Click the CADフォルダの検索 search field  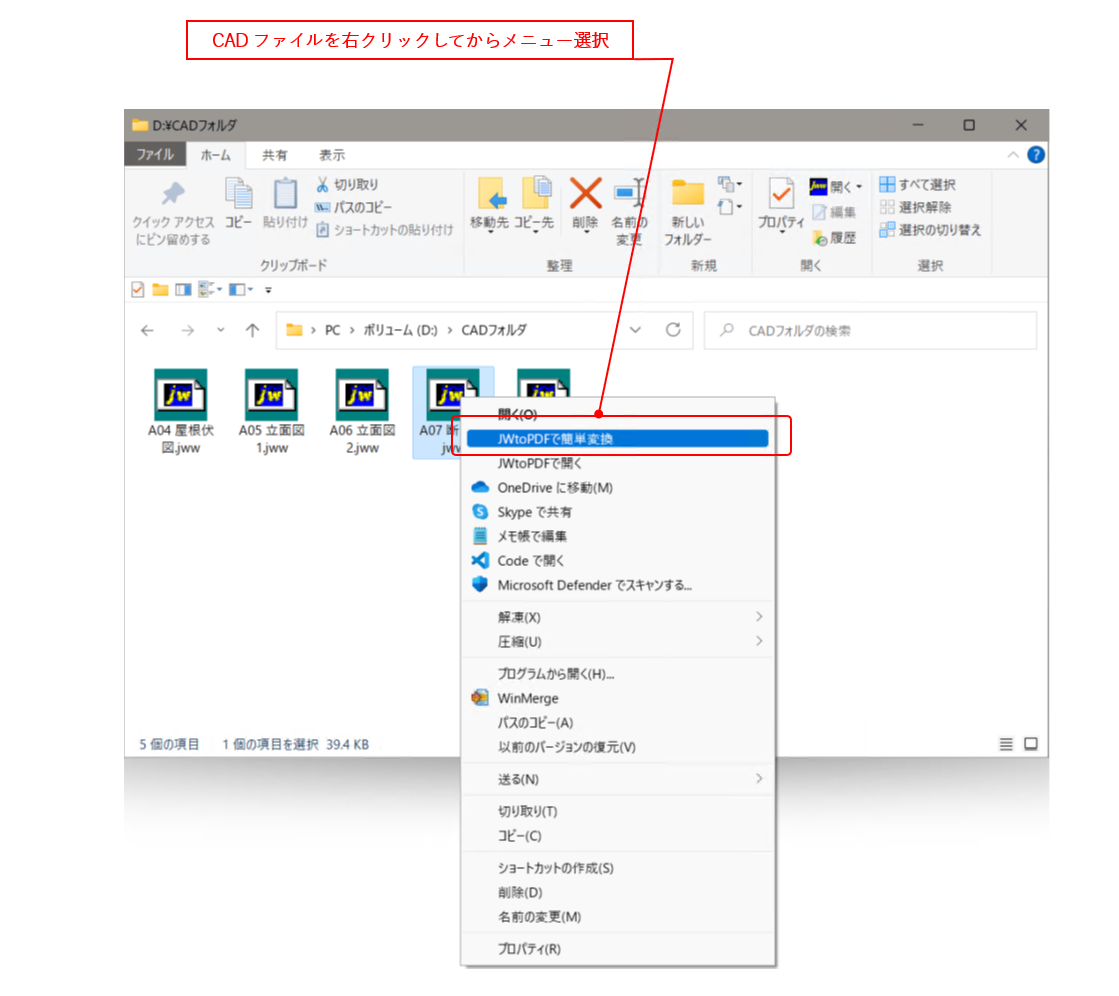coord(880,330)
